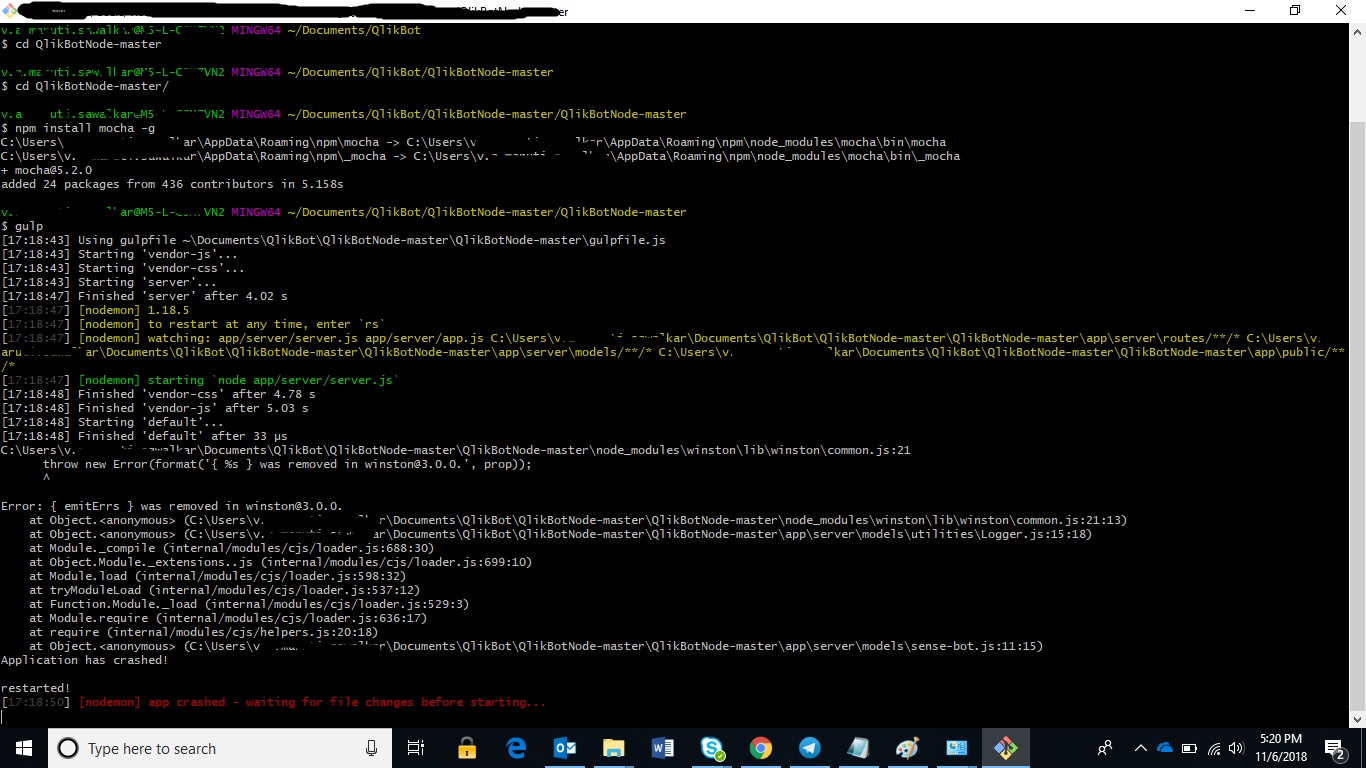Type here to search box in taskbar
This screenshot has width=1366, height=768.
click(220, 748)
